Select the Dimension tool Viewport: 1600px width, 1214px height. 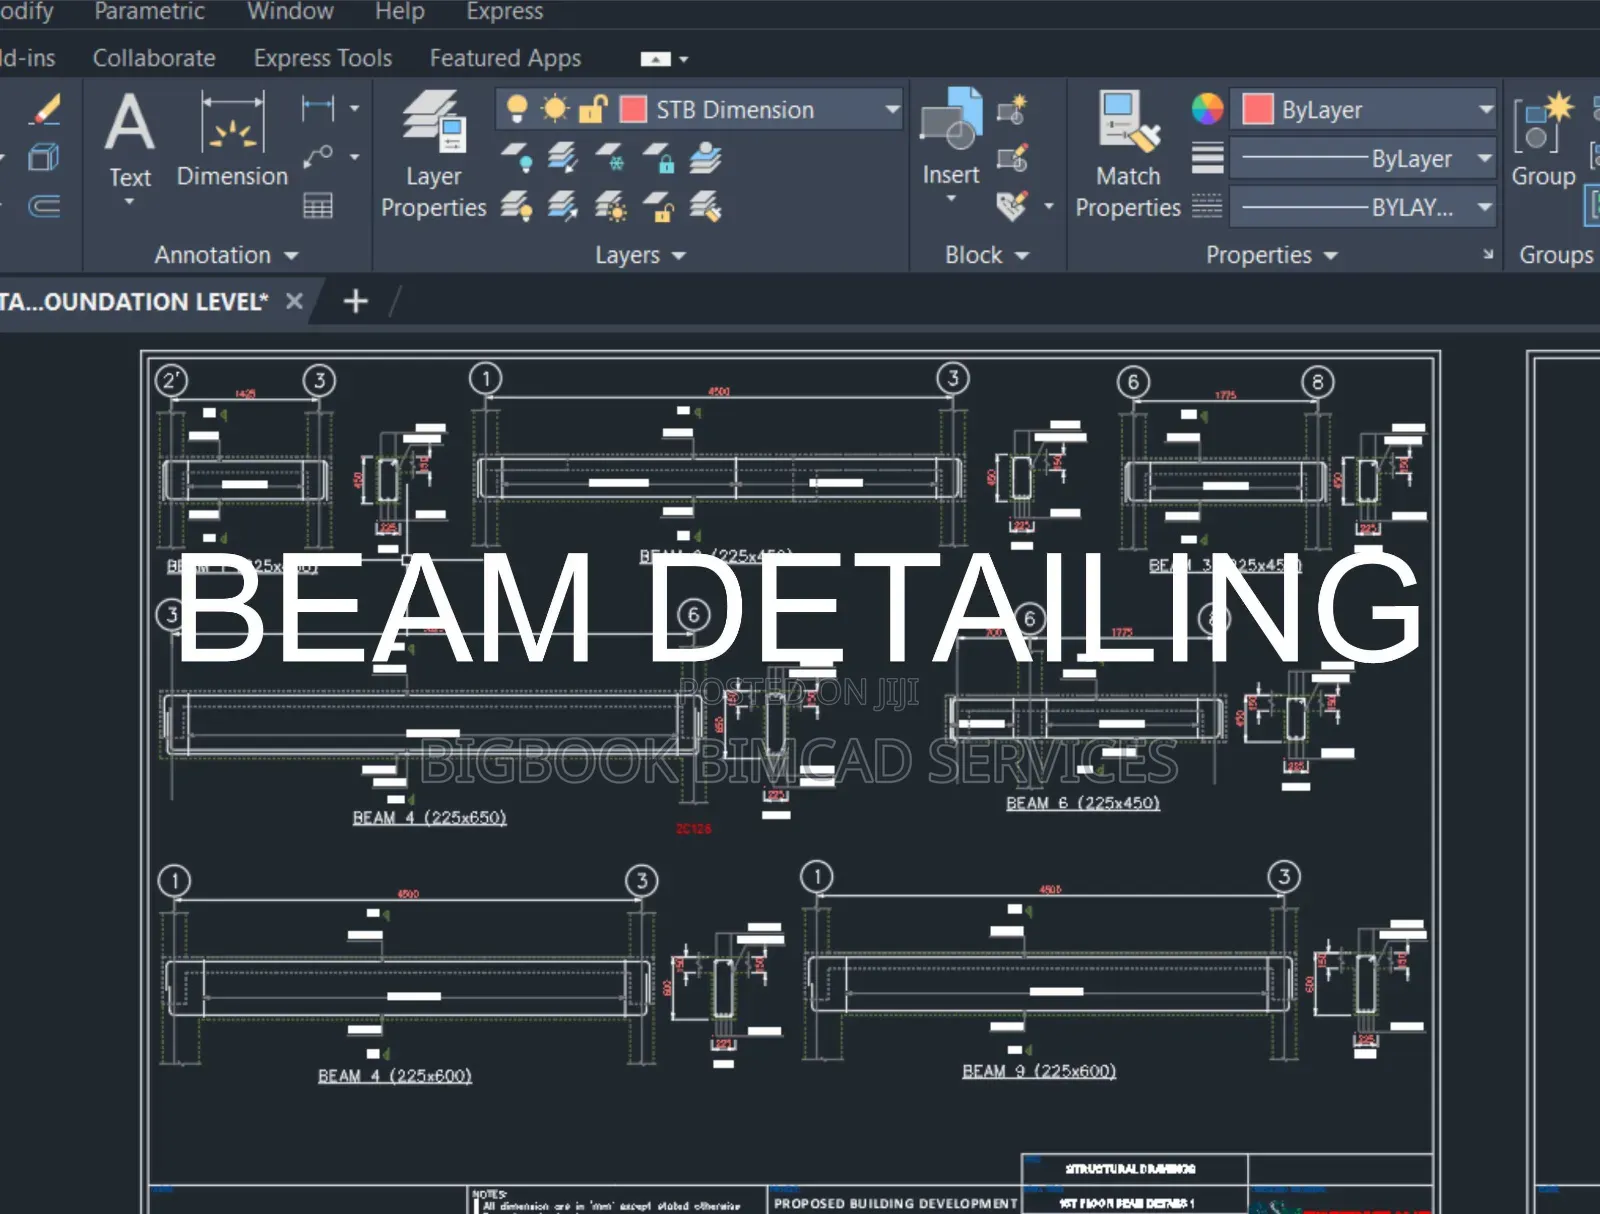click(x=232, y=140)
